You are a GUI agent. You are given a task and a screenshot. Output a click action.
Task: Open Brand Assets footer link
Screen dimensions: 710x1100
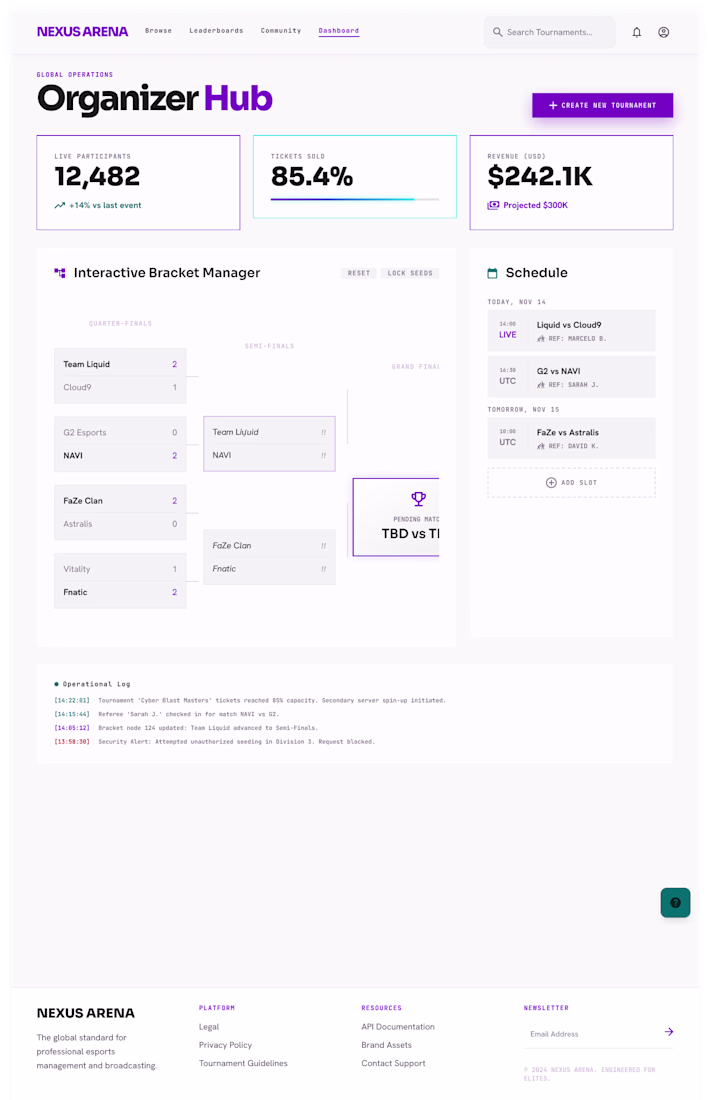pyautogui.click(x=387, y=1045)
